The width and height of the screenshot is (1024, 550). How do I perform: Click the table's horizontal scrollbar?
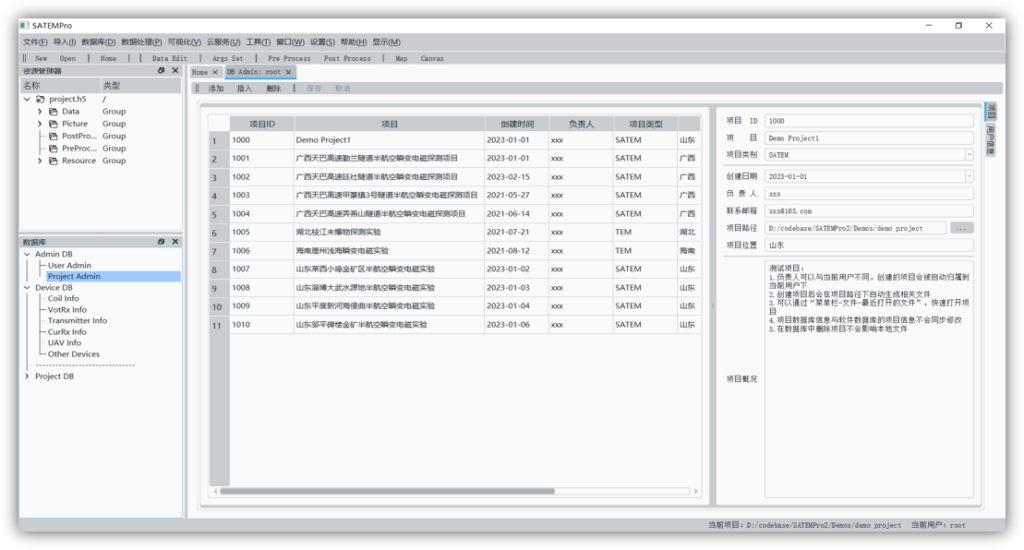click(388, 491)
